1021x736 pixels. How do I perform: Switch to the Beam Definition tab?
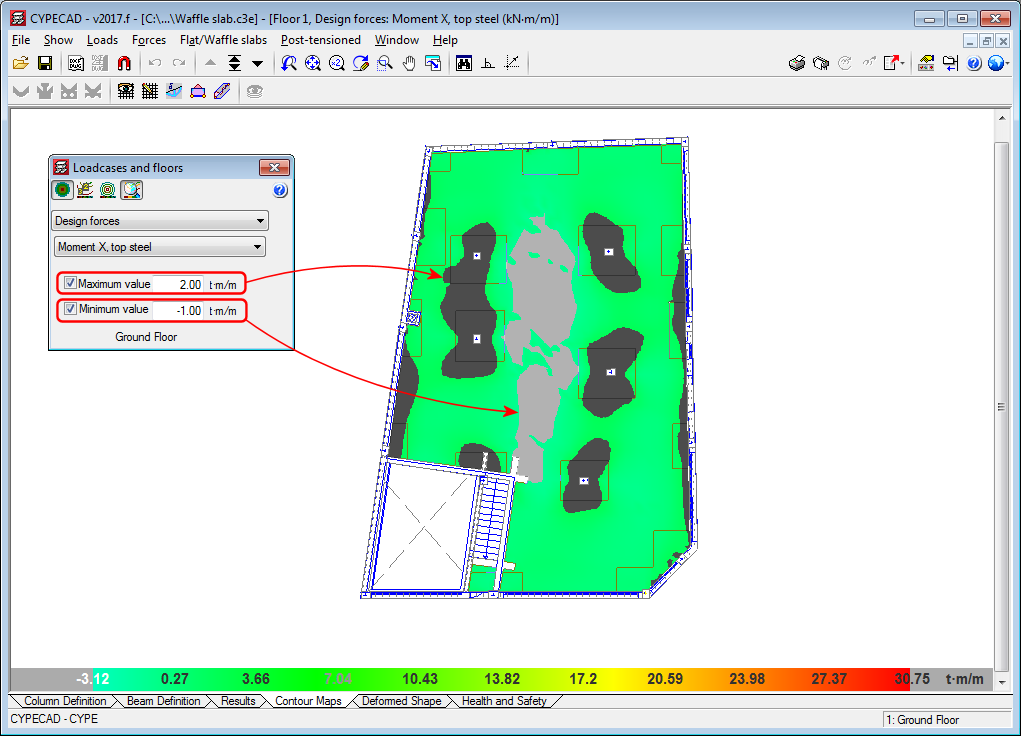click(163, 701)
